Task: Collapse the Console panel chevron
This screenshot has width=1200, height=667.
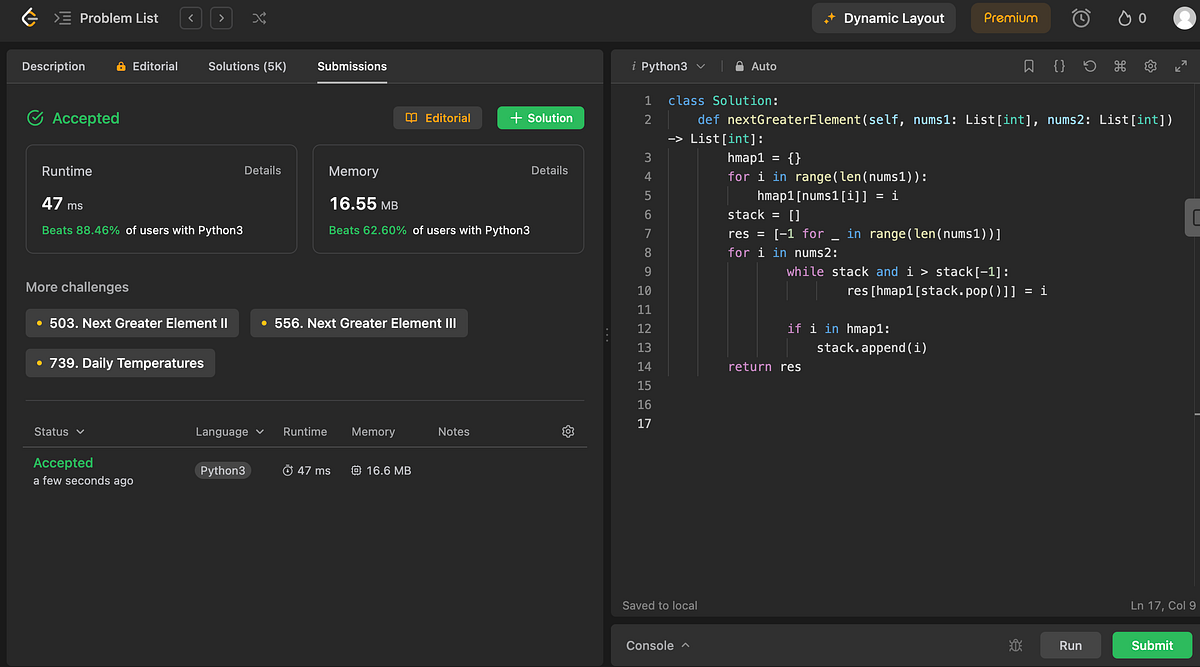Action: coord(683,645)
